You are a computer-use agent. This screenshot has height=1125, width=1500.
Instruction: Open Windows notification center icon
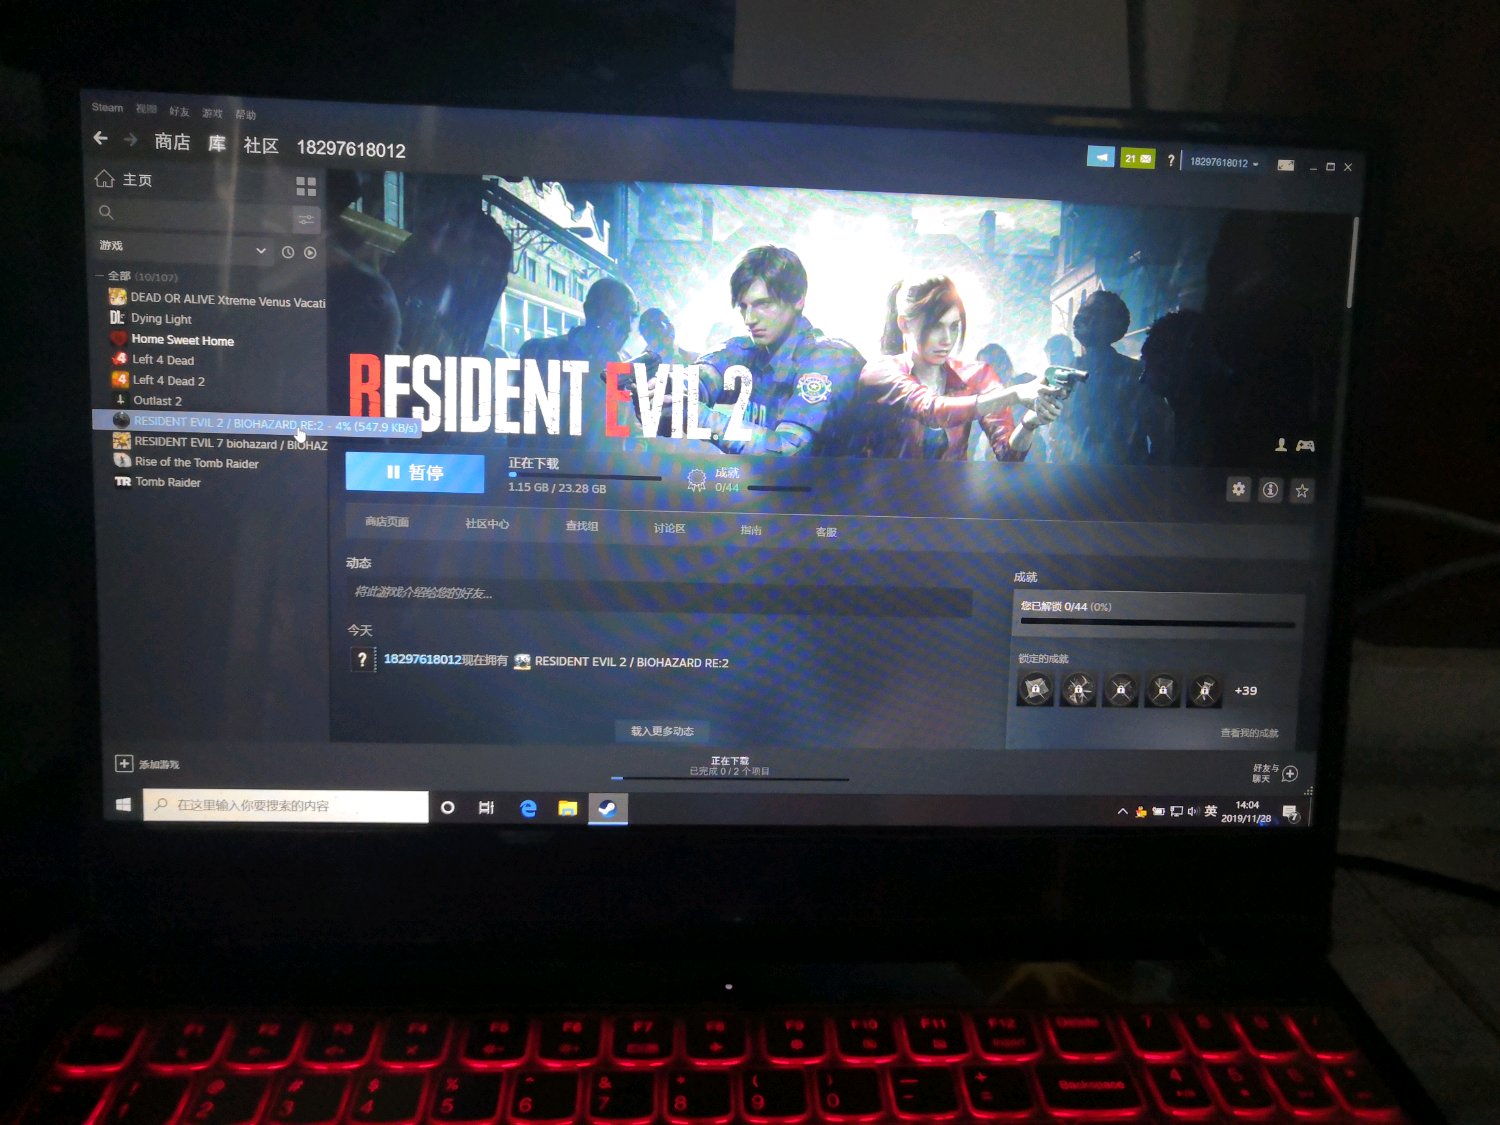click(1291, 813)
